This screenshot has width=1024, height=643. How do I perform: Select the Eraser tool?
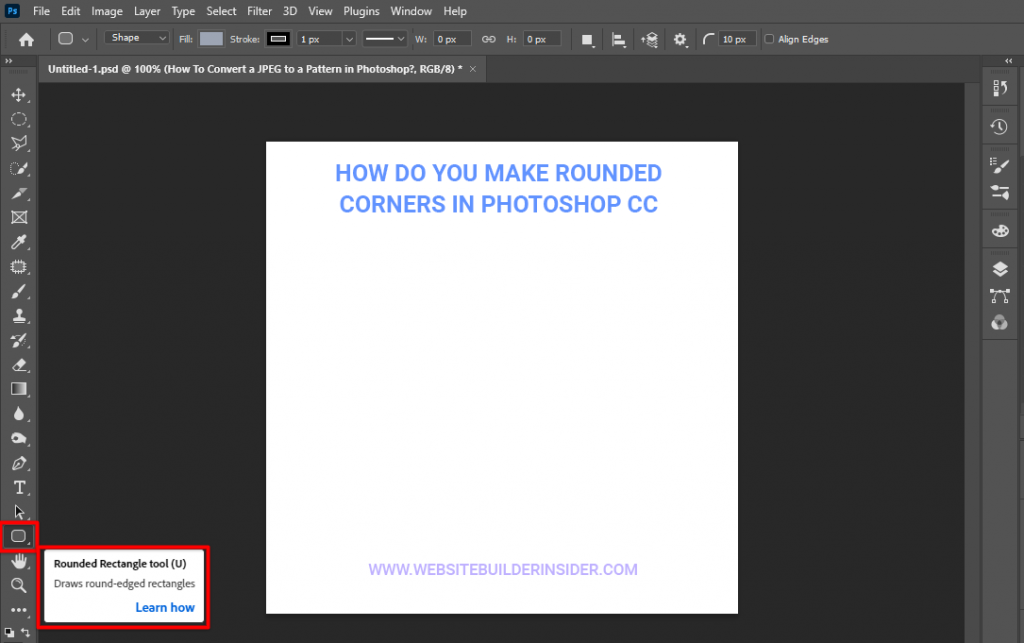pos(18,365)
